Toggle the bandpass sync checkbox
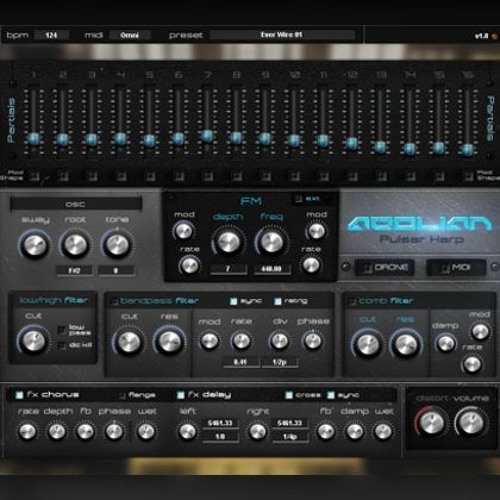Viewport: 500px width, 500px height. 234,301
